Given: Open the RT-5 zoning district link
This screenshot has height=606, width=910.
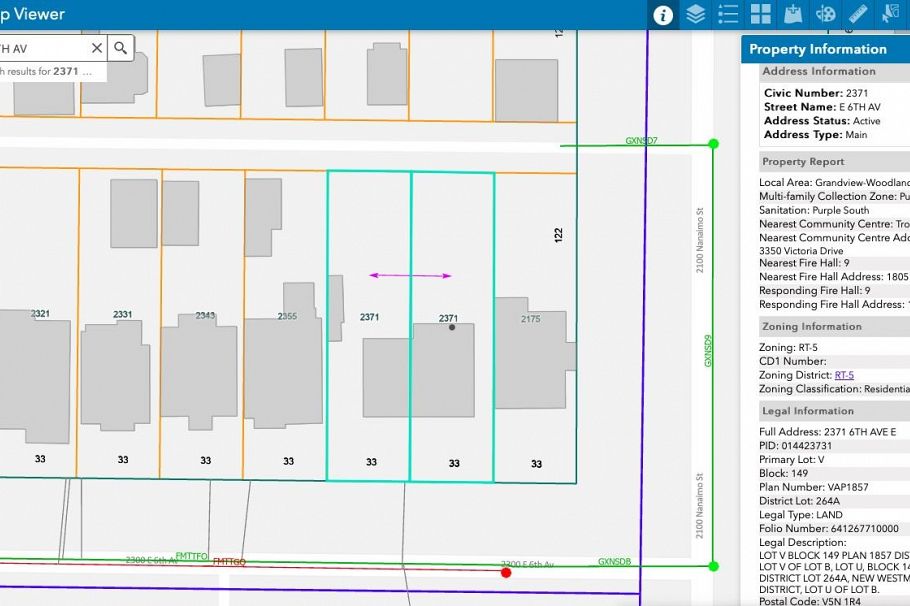Looking at the screenshot, I should tap(844, 375).
